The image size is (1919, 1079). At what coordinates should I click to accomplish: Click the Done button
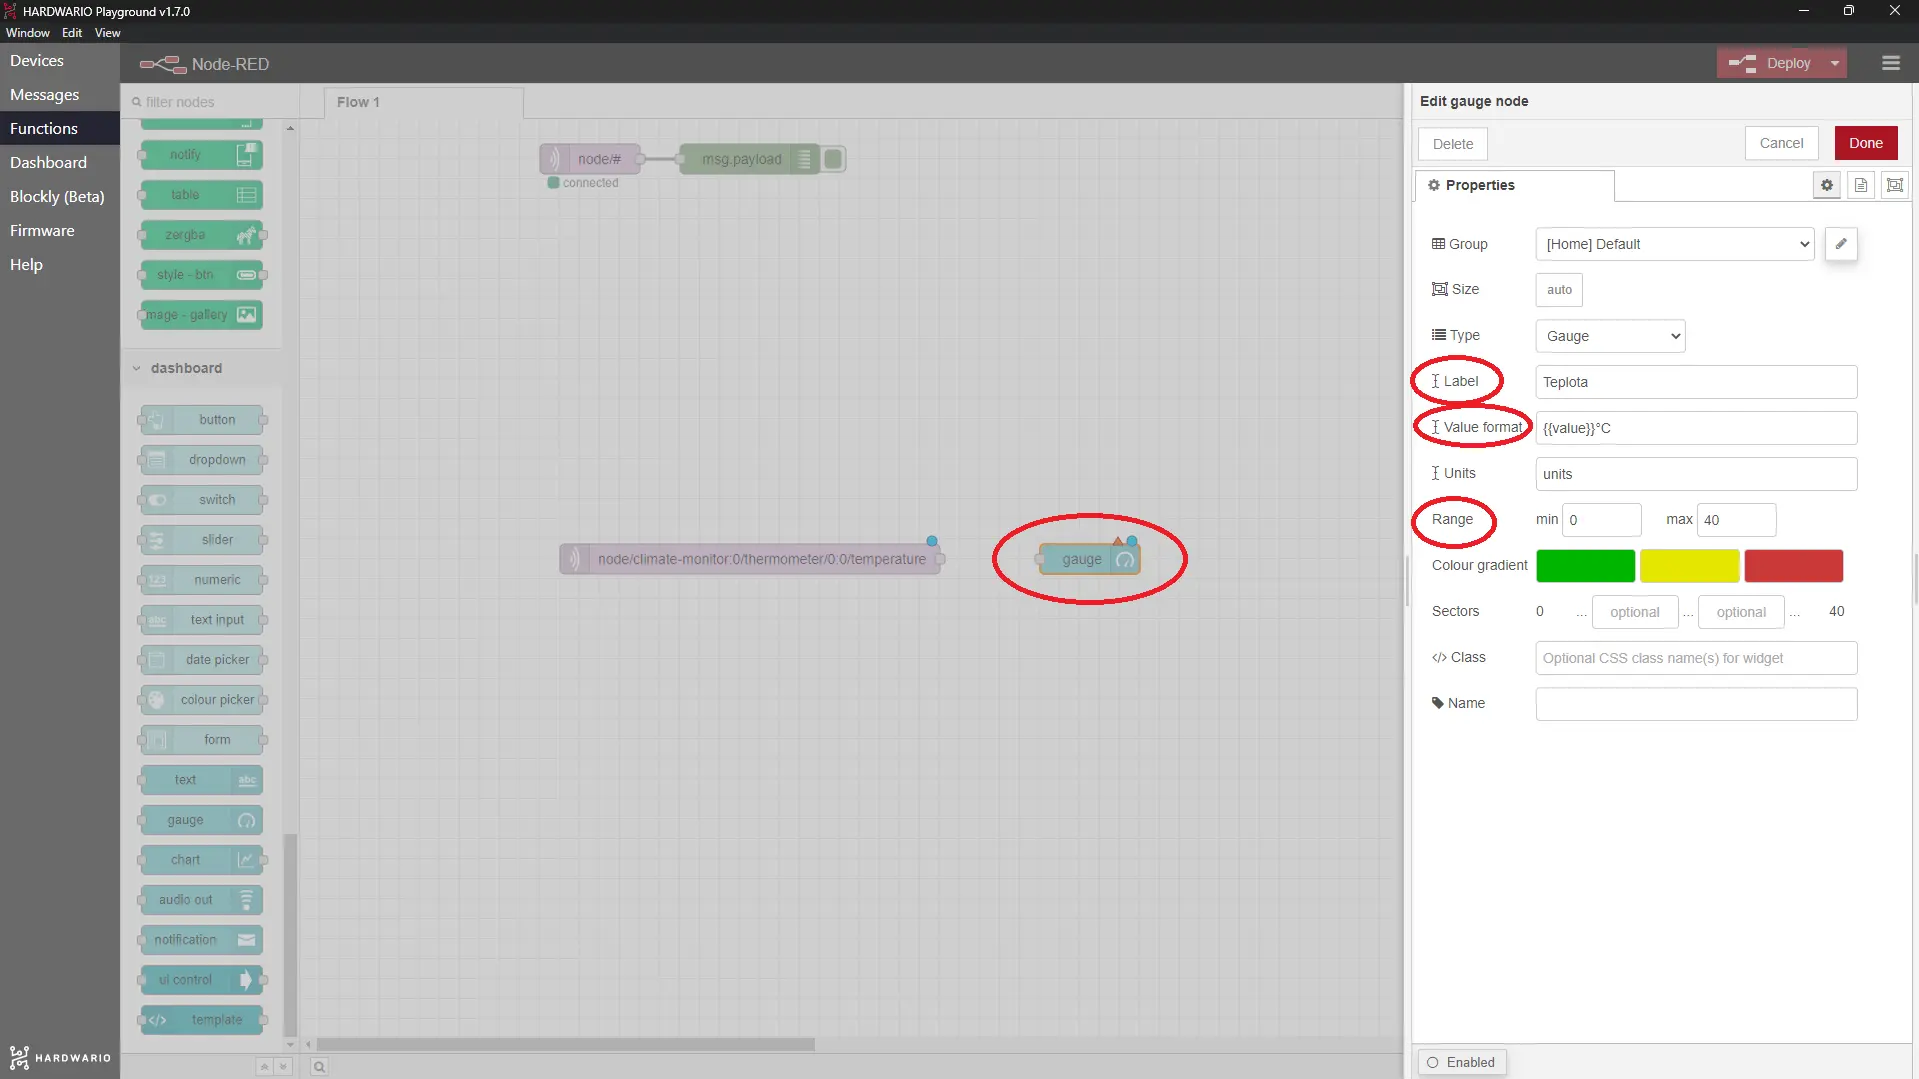tap(1865, 143)
